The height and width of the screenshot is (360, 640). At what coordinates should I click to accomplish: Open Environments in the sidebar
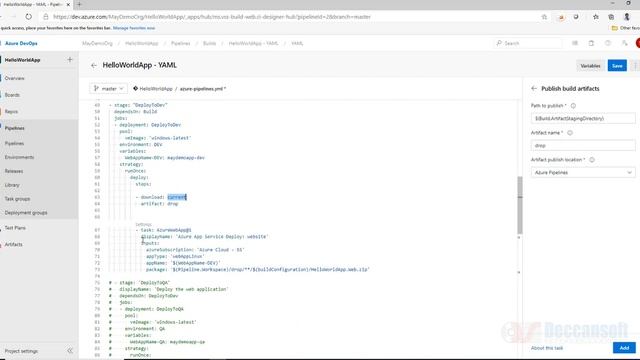(19, 157)
